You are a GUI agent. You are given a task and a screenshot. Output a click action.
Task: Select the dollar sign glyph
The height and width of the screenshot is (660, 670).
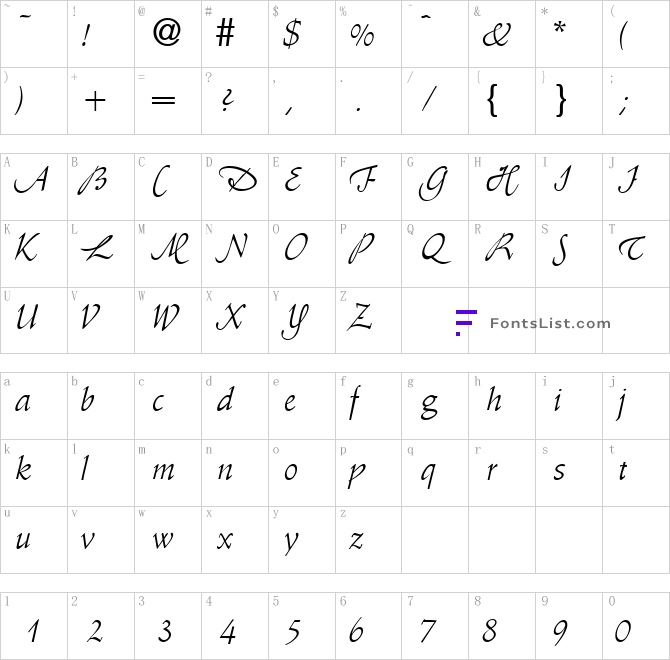pyautogui.click(x=292, y=33)
